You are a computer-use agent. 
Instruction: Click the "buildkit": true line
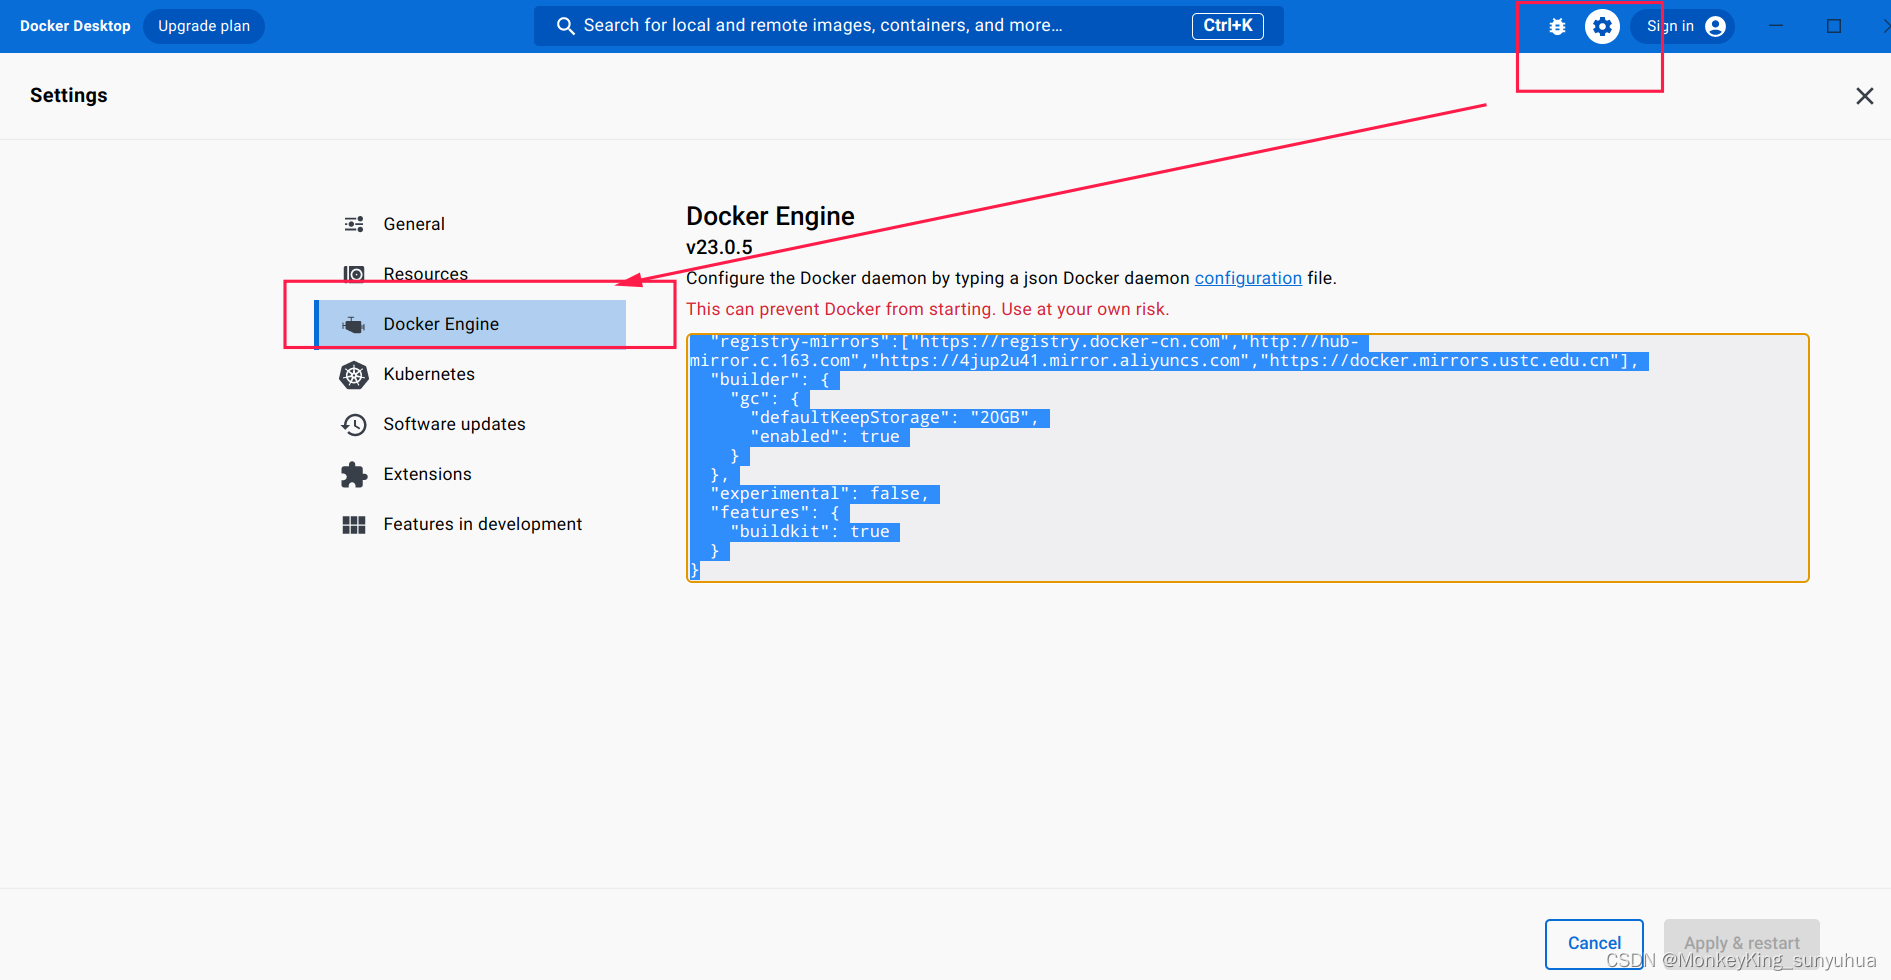[809, 532]
